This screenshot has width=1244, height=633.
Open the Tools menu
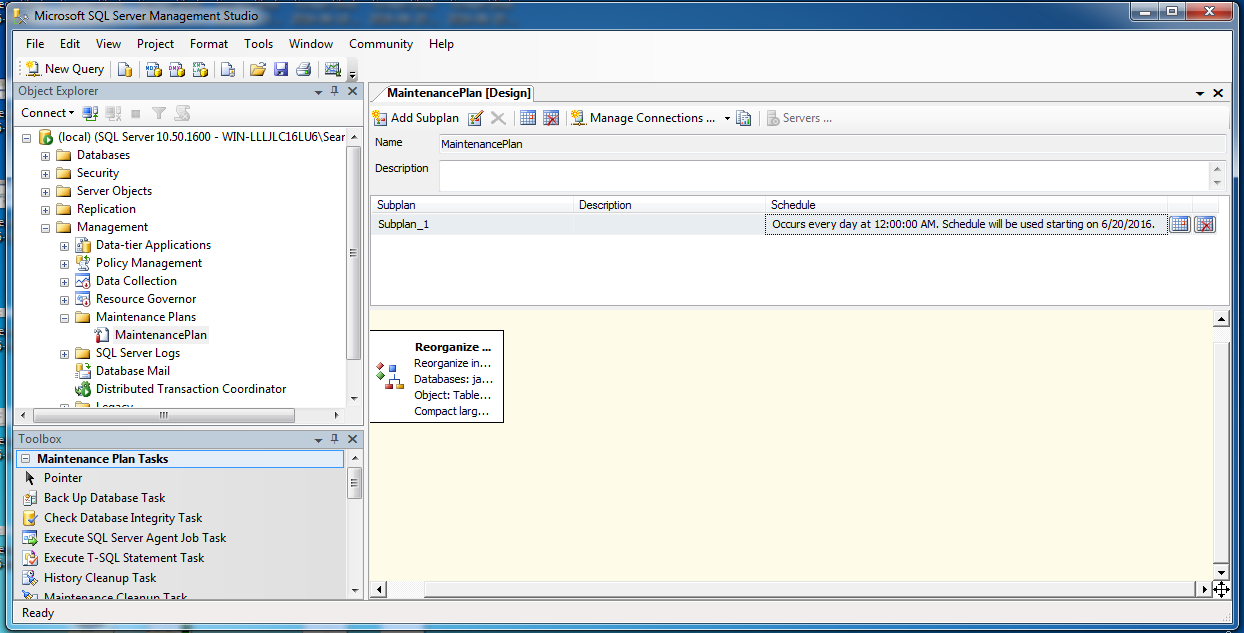click(x=258, y=44)
